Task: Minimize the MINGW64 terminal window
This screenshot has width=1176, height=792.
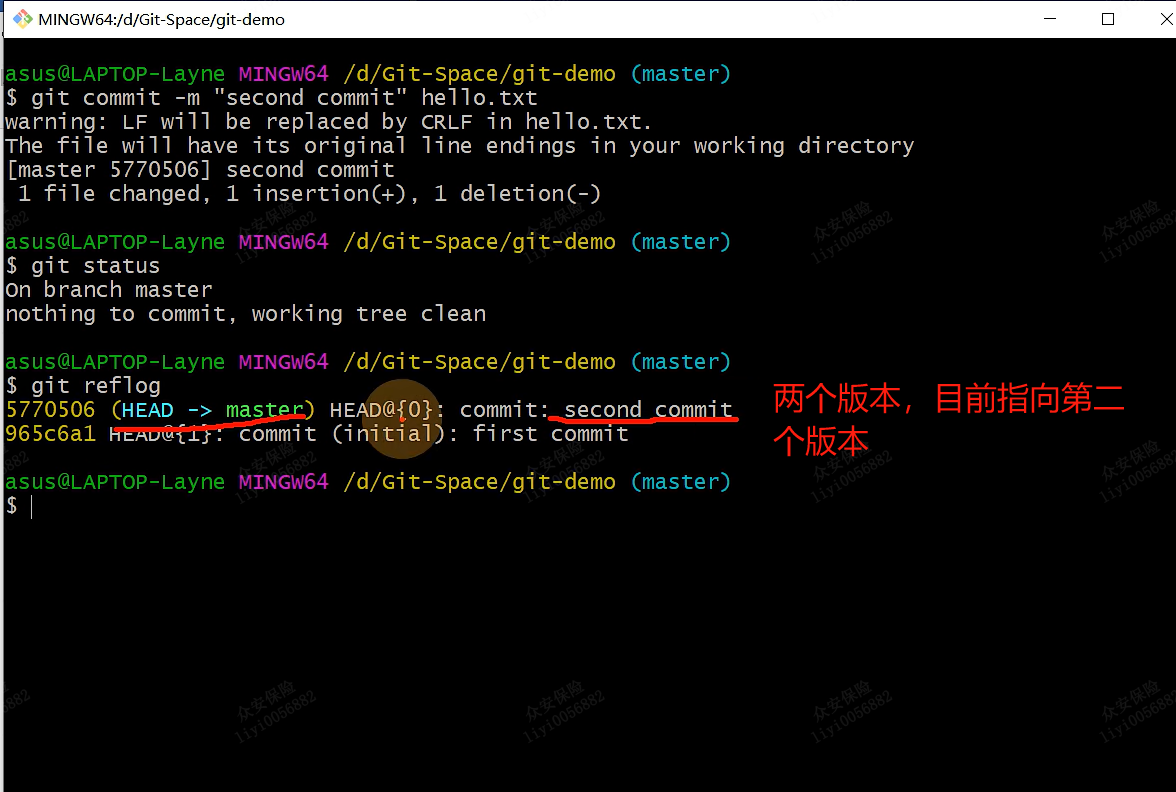Action: pyautogui.click(x=1050, y=19)
